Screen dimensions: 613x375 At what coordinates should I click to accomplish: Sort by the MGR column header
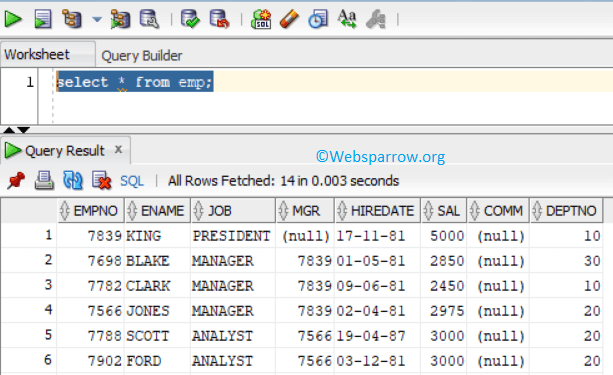306,211
